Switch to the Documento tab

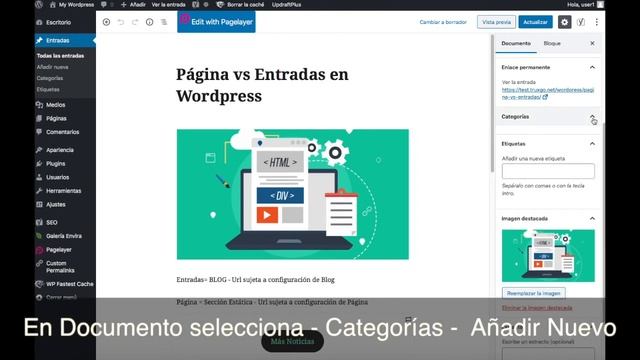pyautogui.click(x=516, y=43)
